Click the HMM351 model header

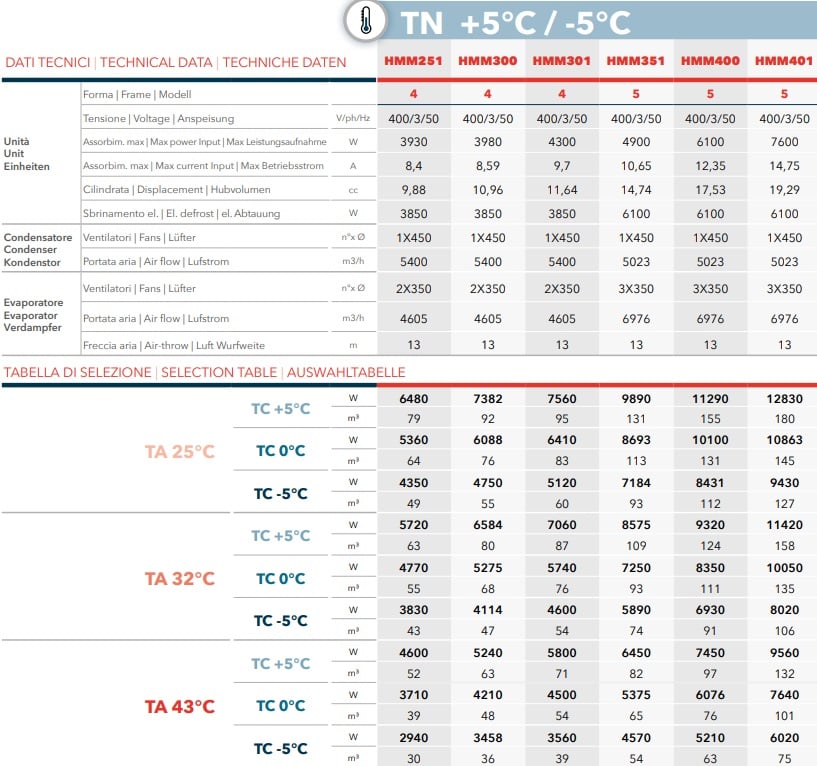[636, 61]
